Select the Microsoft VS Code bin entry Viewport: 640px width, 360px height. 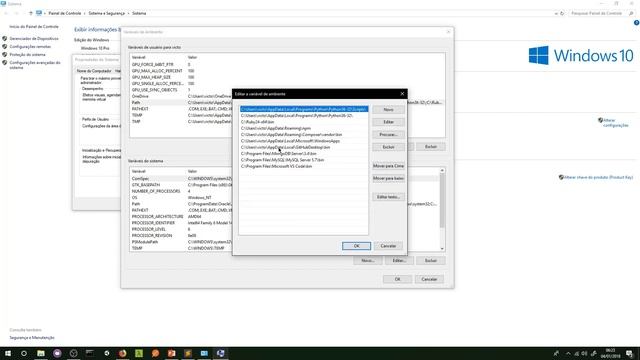pyautogui.click(x=304, y=166)
